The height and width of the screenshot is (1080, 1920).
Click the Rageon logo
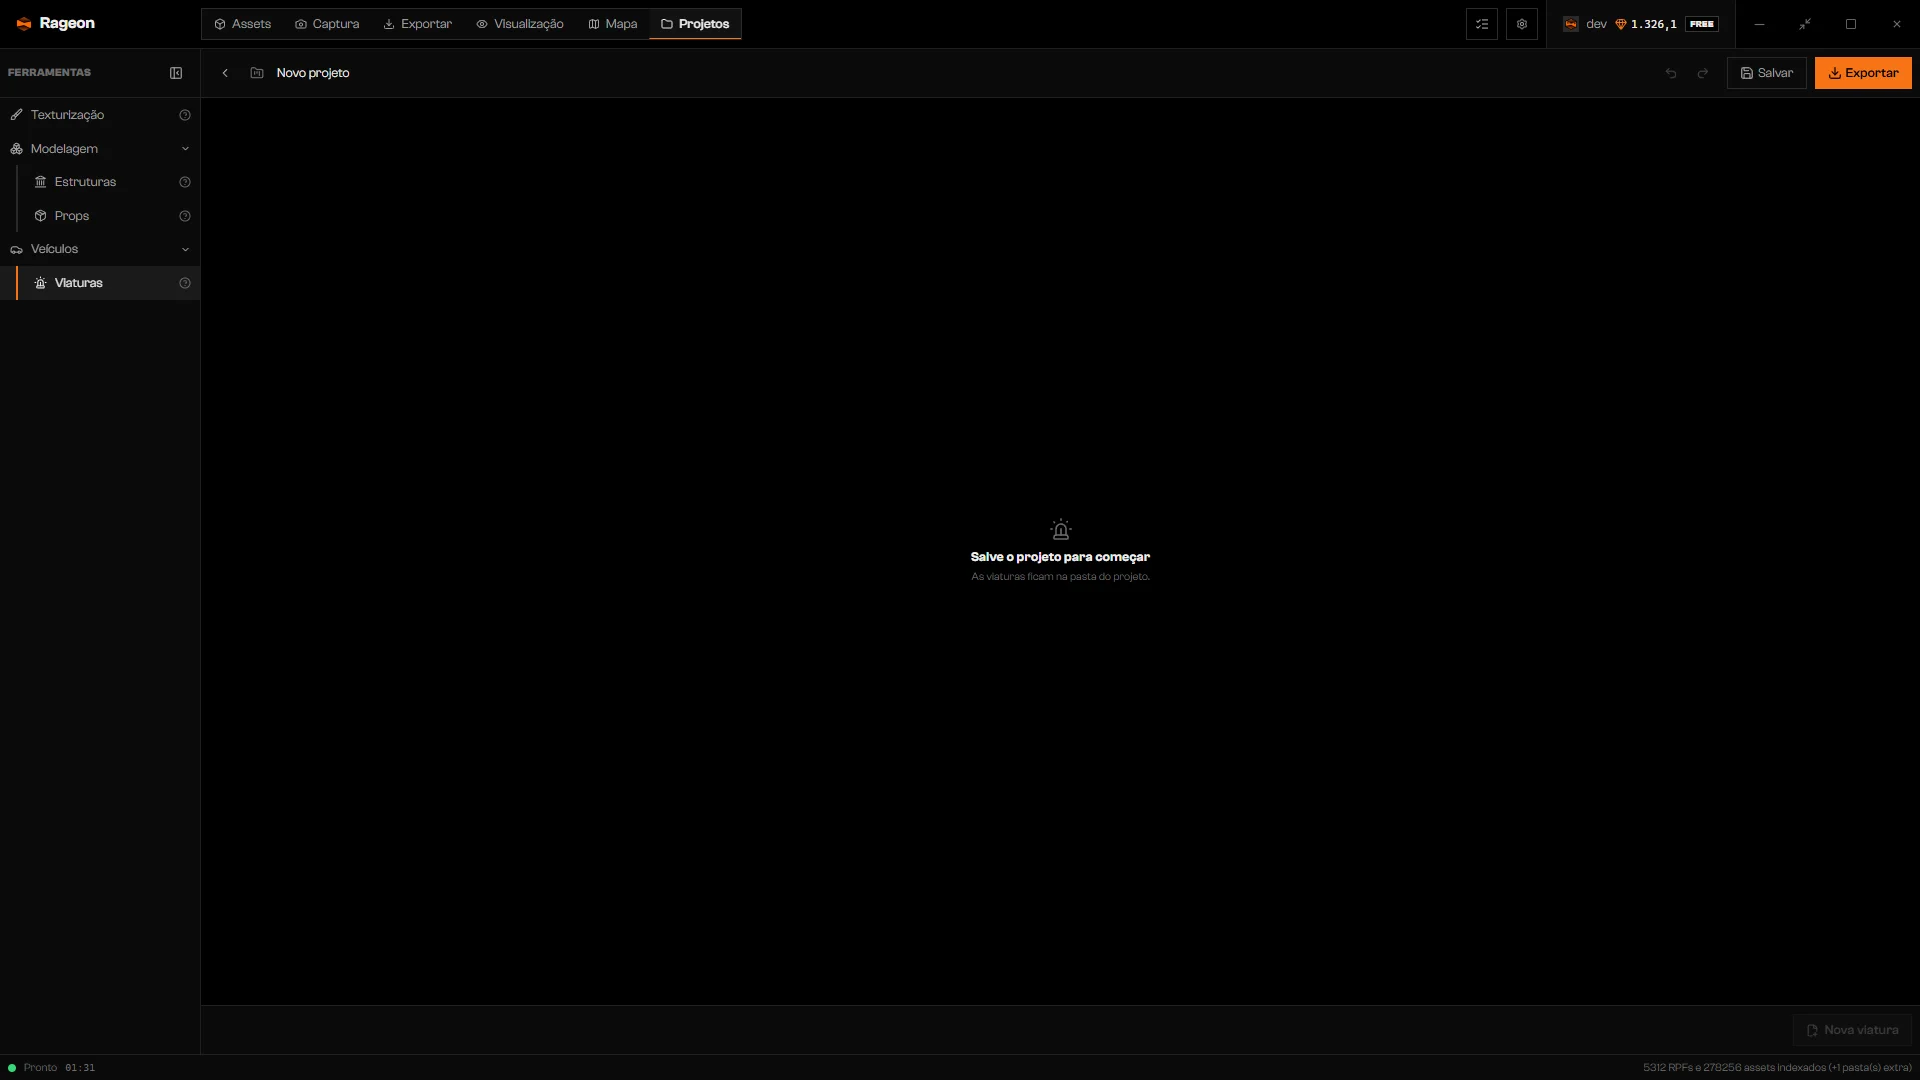tap(56, 23)
